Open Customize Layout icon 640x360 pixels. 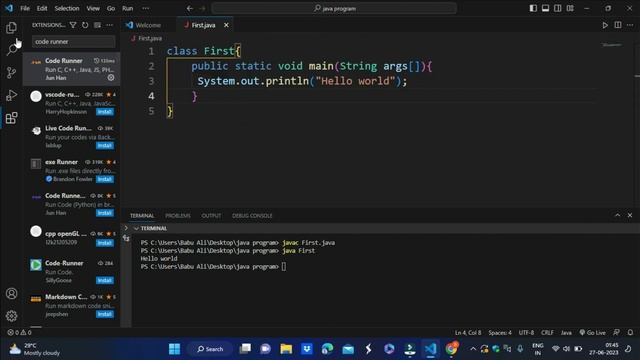tap(570, 8)
